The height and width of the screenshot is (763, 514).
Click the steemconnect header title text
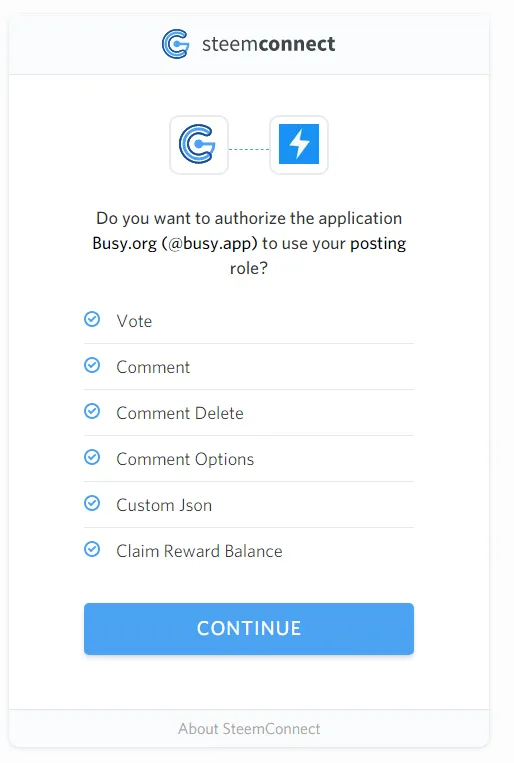pyautogui.click(x=268, y=44)
